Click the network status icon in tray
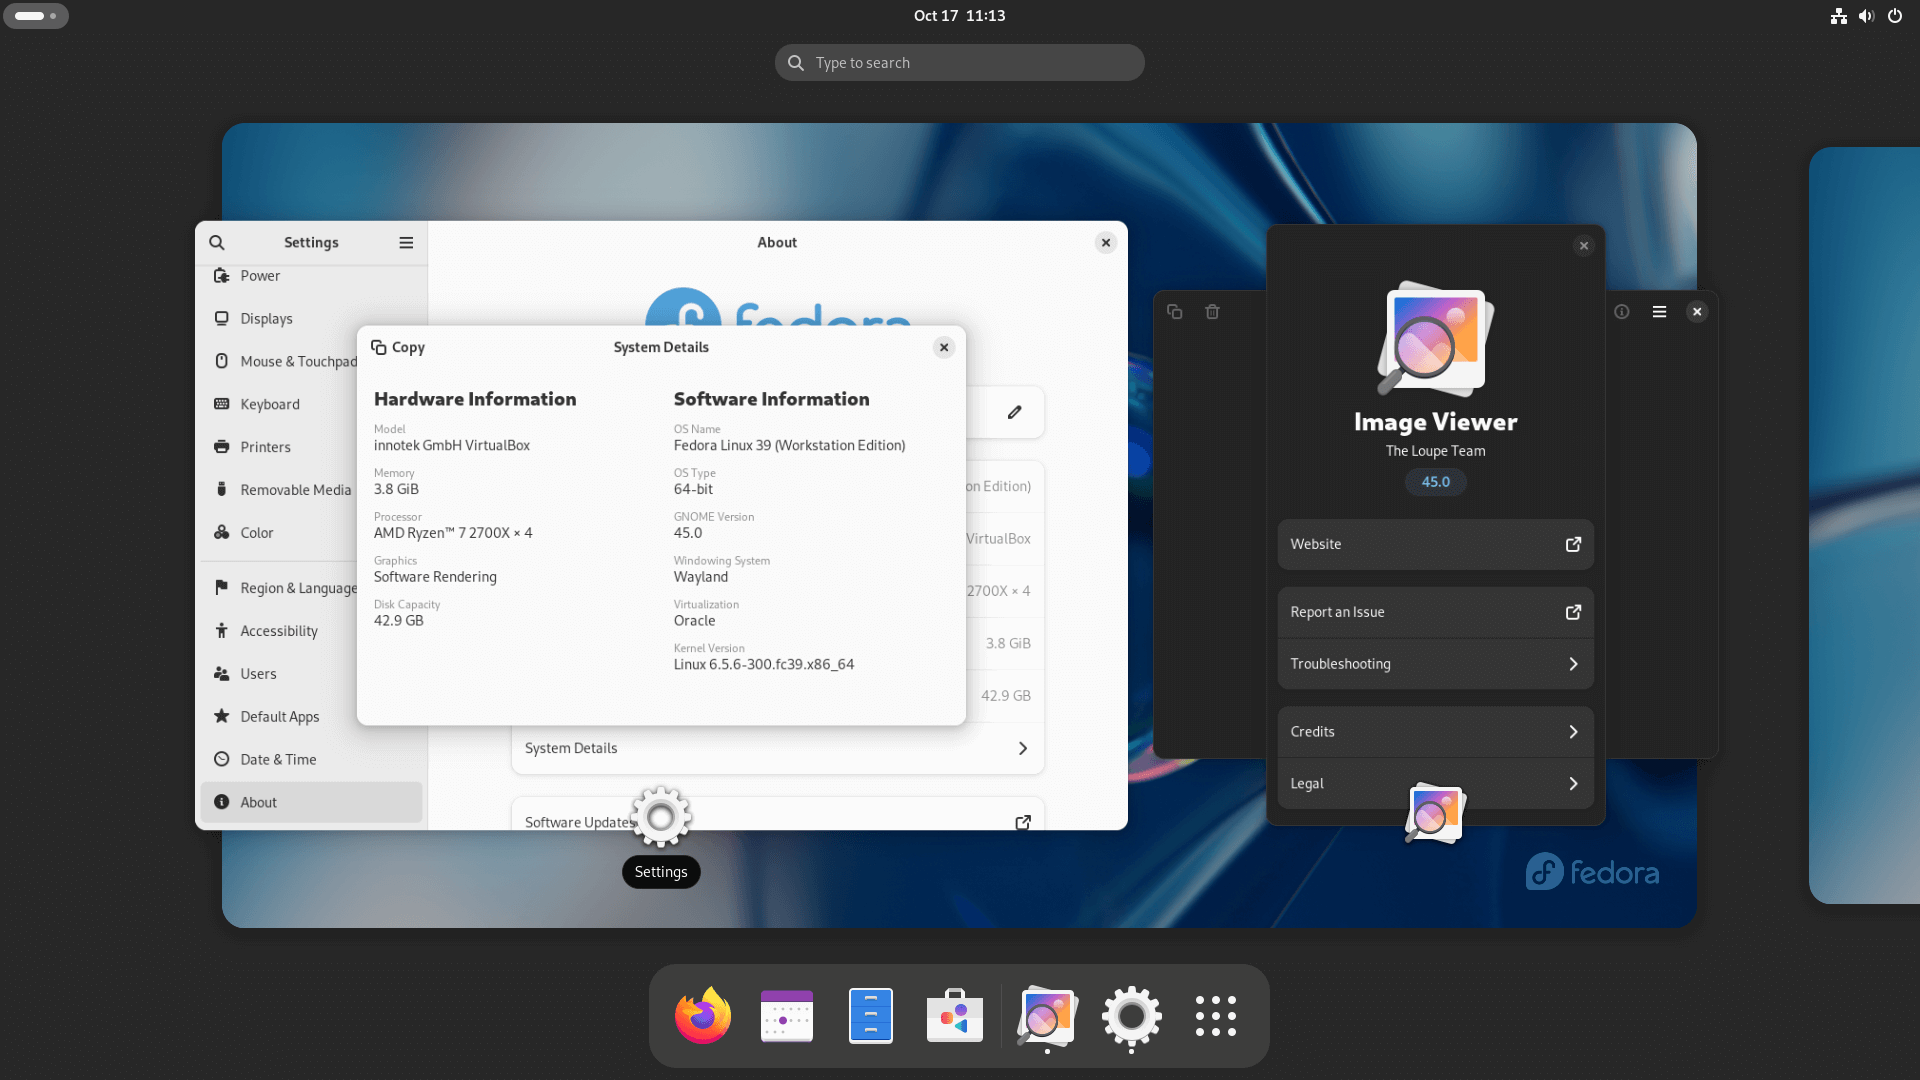The width and height of the screenshot is (1920, 1080). coord(1838,16)
